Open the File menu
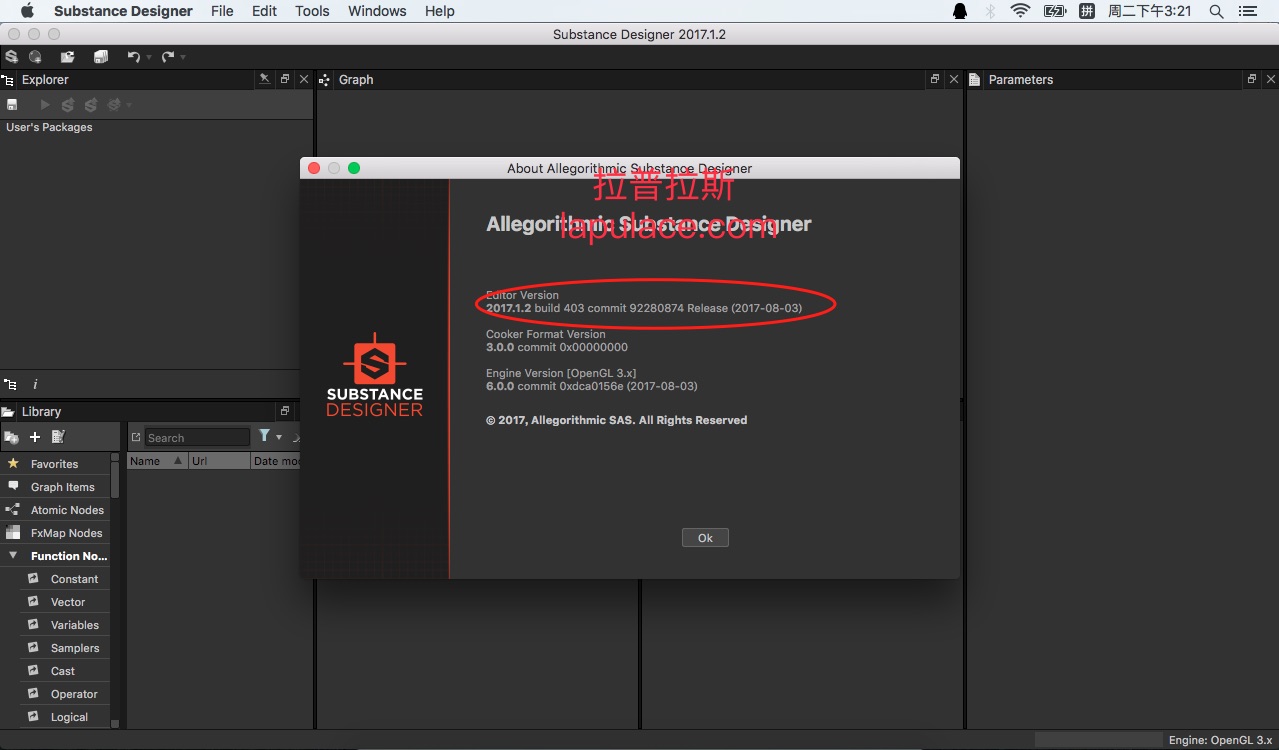The image size is (1279, 750). pos(222,11)
